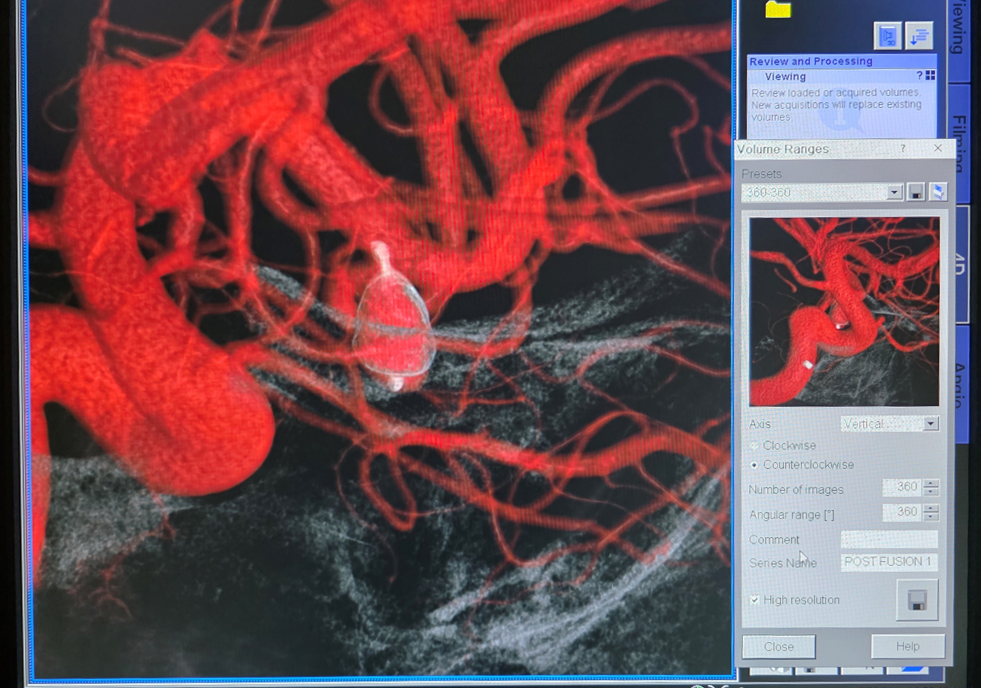Viewport: 981px width, 688px height.
Task: Click the grid layout icon in Viewing header
Action: 931,76
